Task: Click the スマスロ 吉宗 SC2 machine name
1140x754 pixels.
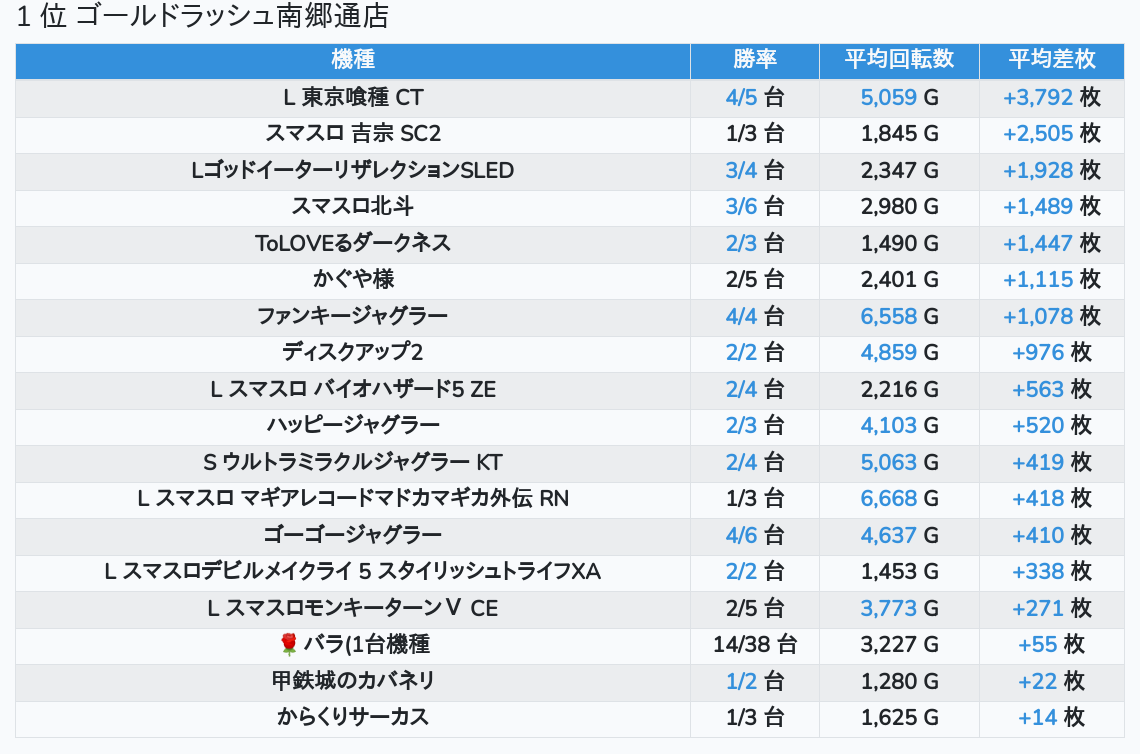Action: click(353, 134)
